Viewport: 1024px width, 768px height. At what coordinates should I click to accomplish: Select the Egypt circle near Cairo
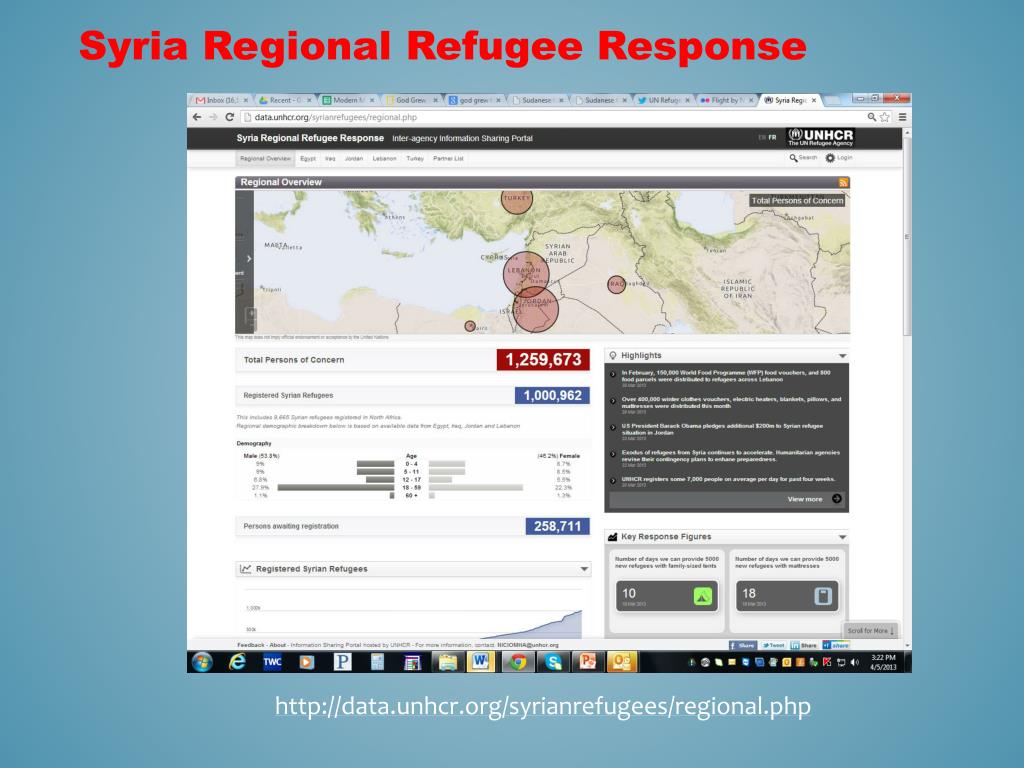click(x=470, y=326)
